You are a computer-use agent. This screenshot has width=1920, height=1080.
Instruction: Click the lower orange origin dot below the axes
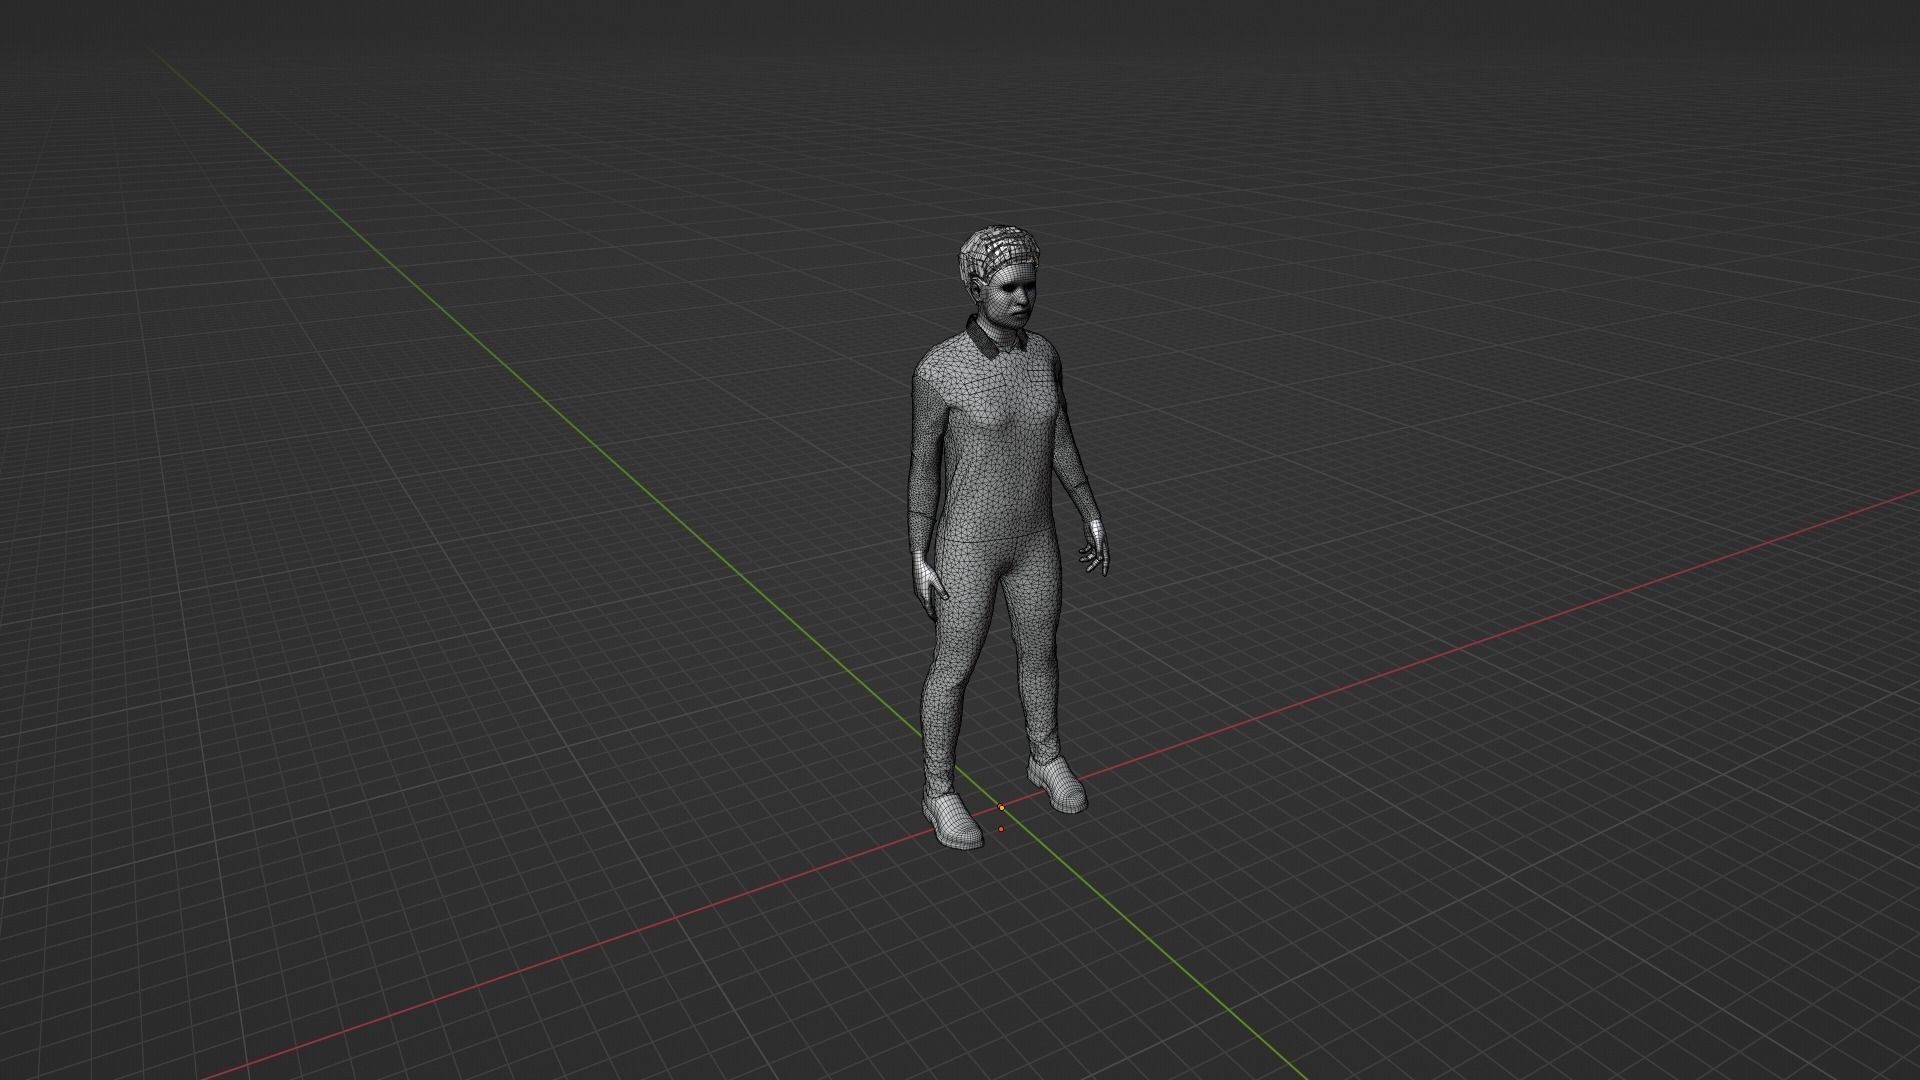(1001, 829)
